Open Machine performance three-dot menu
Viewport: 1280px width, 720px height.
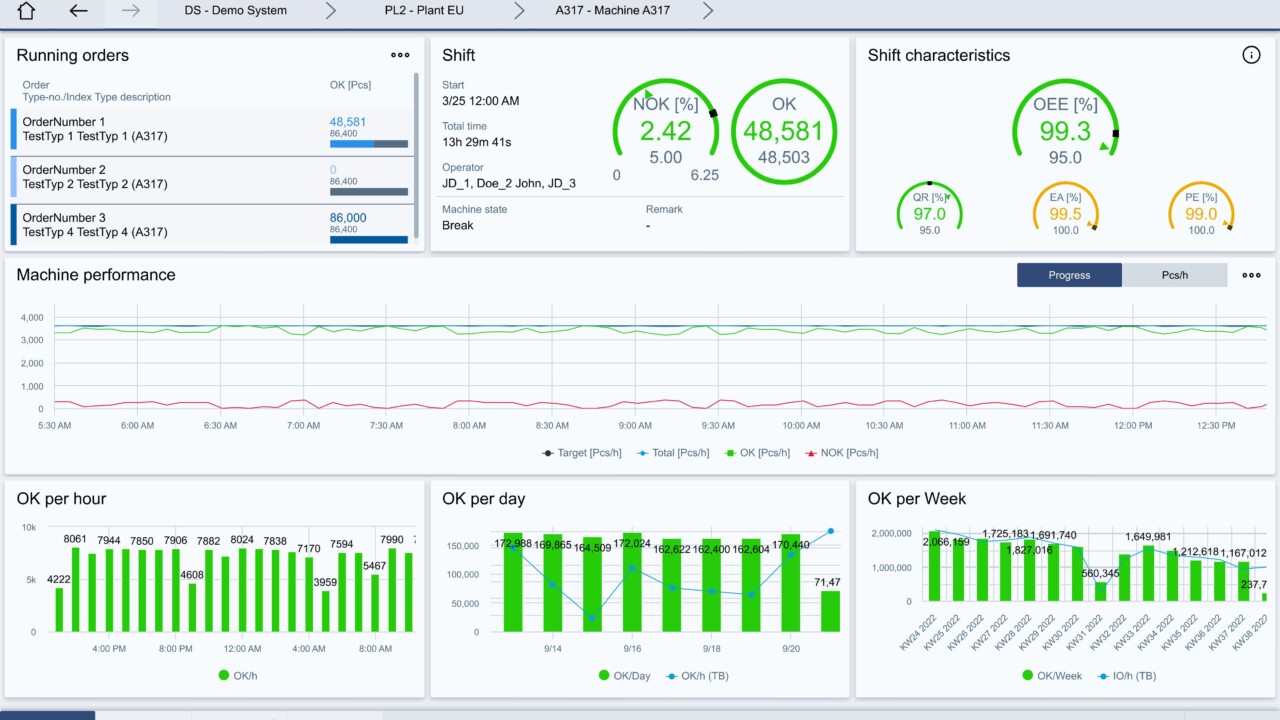pyautogui.click(x=1251, y=276)
